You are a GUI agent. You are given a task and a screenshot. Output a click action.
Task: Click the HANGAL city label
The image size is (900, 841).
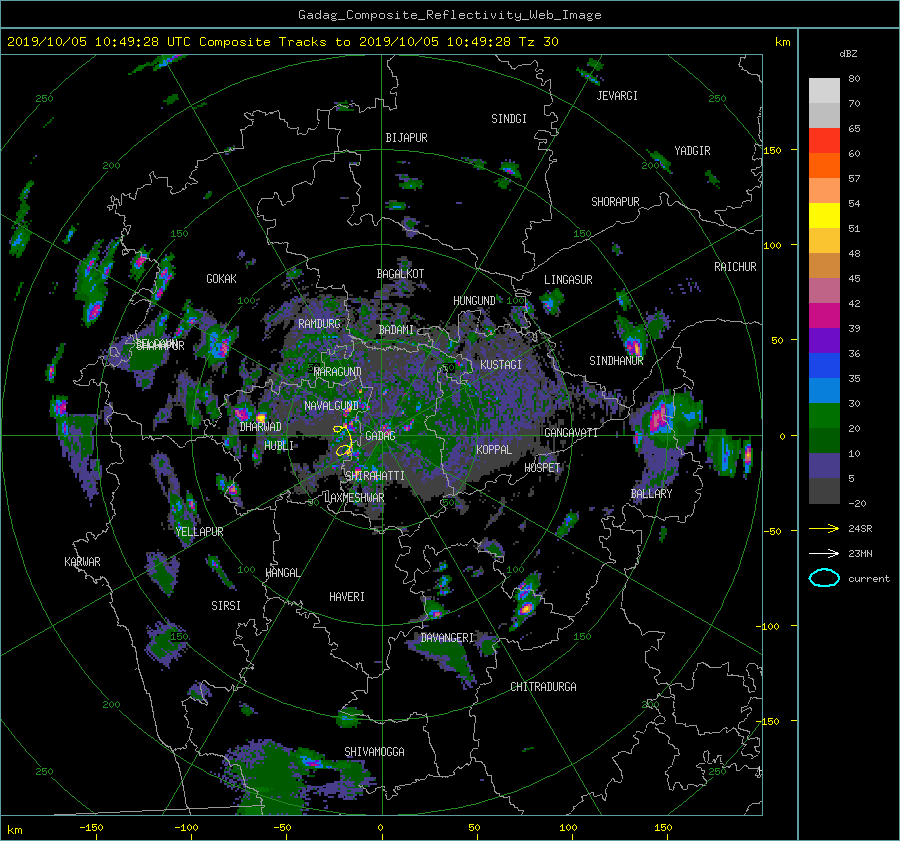pos(282,572)
